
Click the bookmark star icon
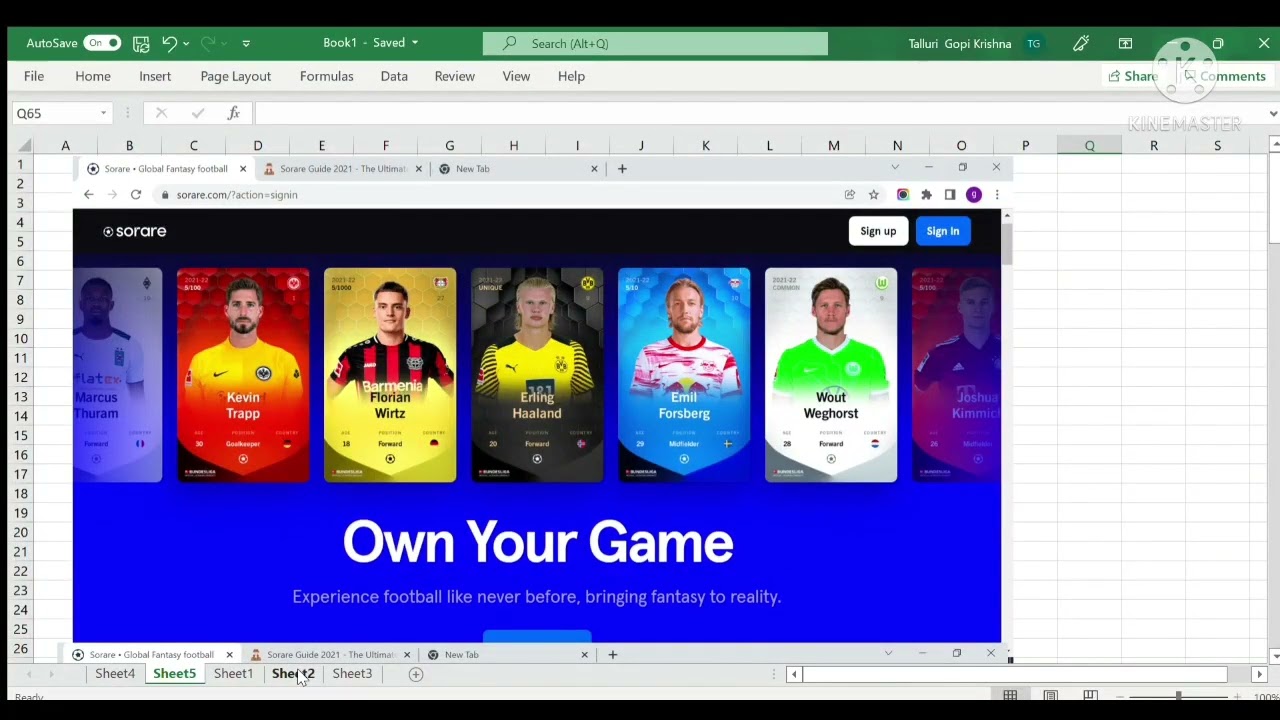[873, 195]
